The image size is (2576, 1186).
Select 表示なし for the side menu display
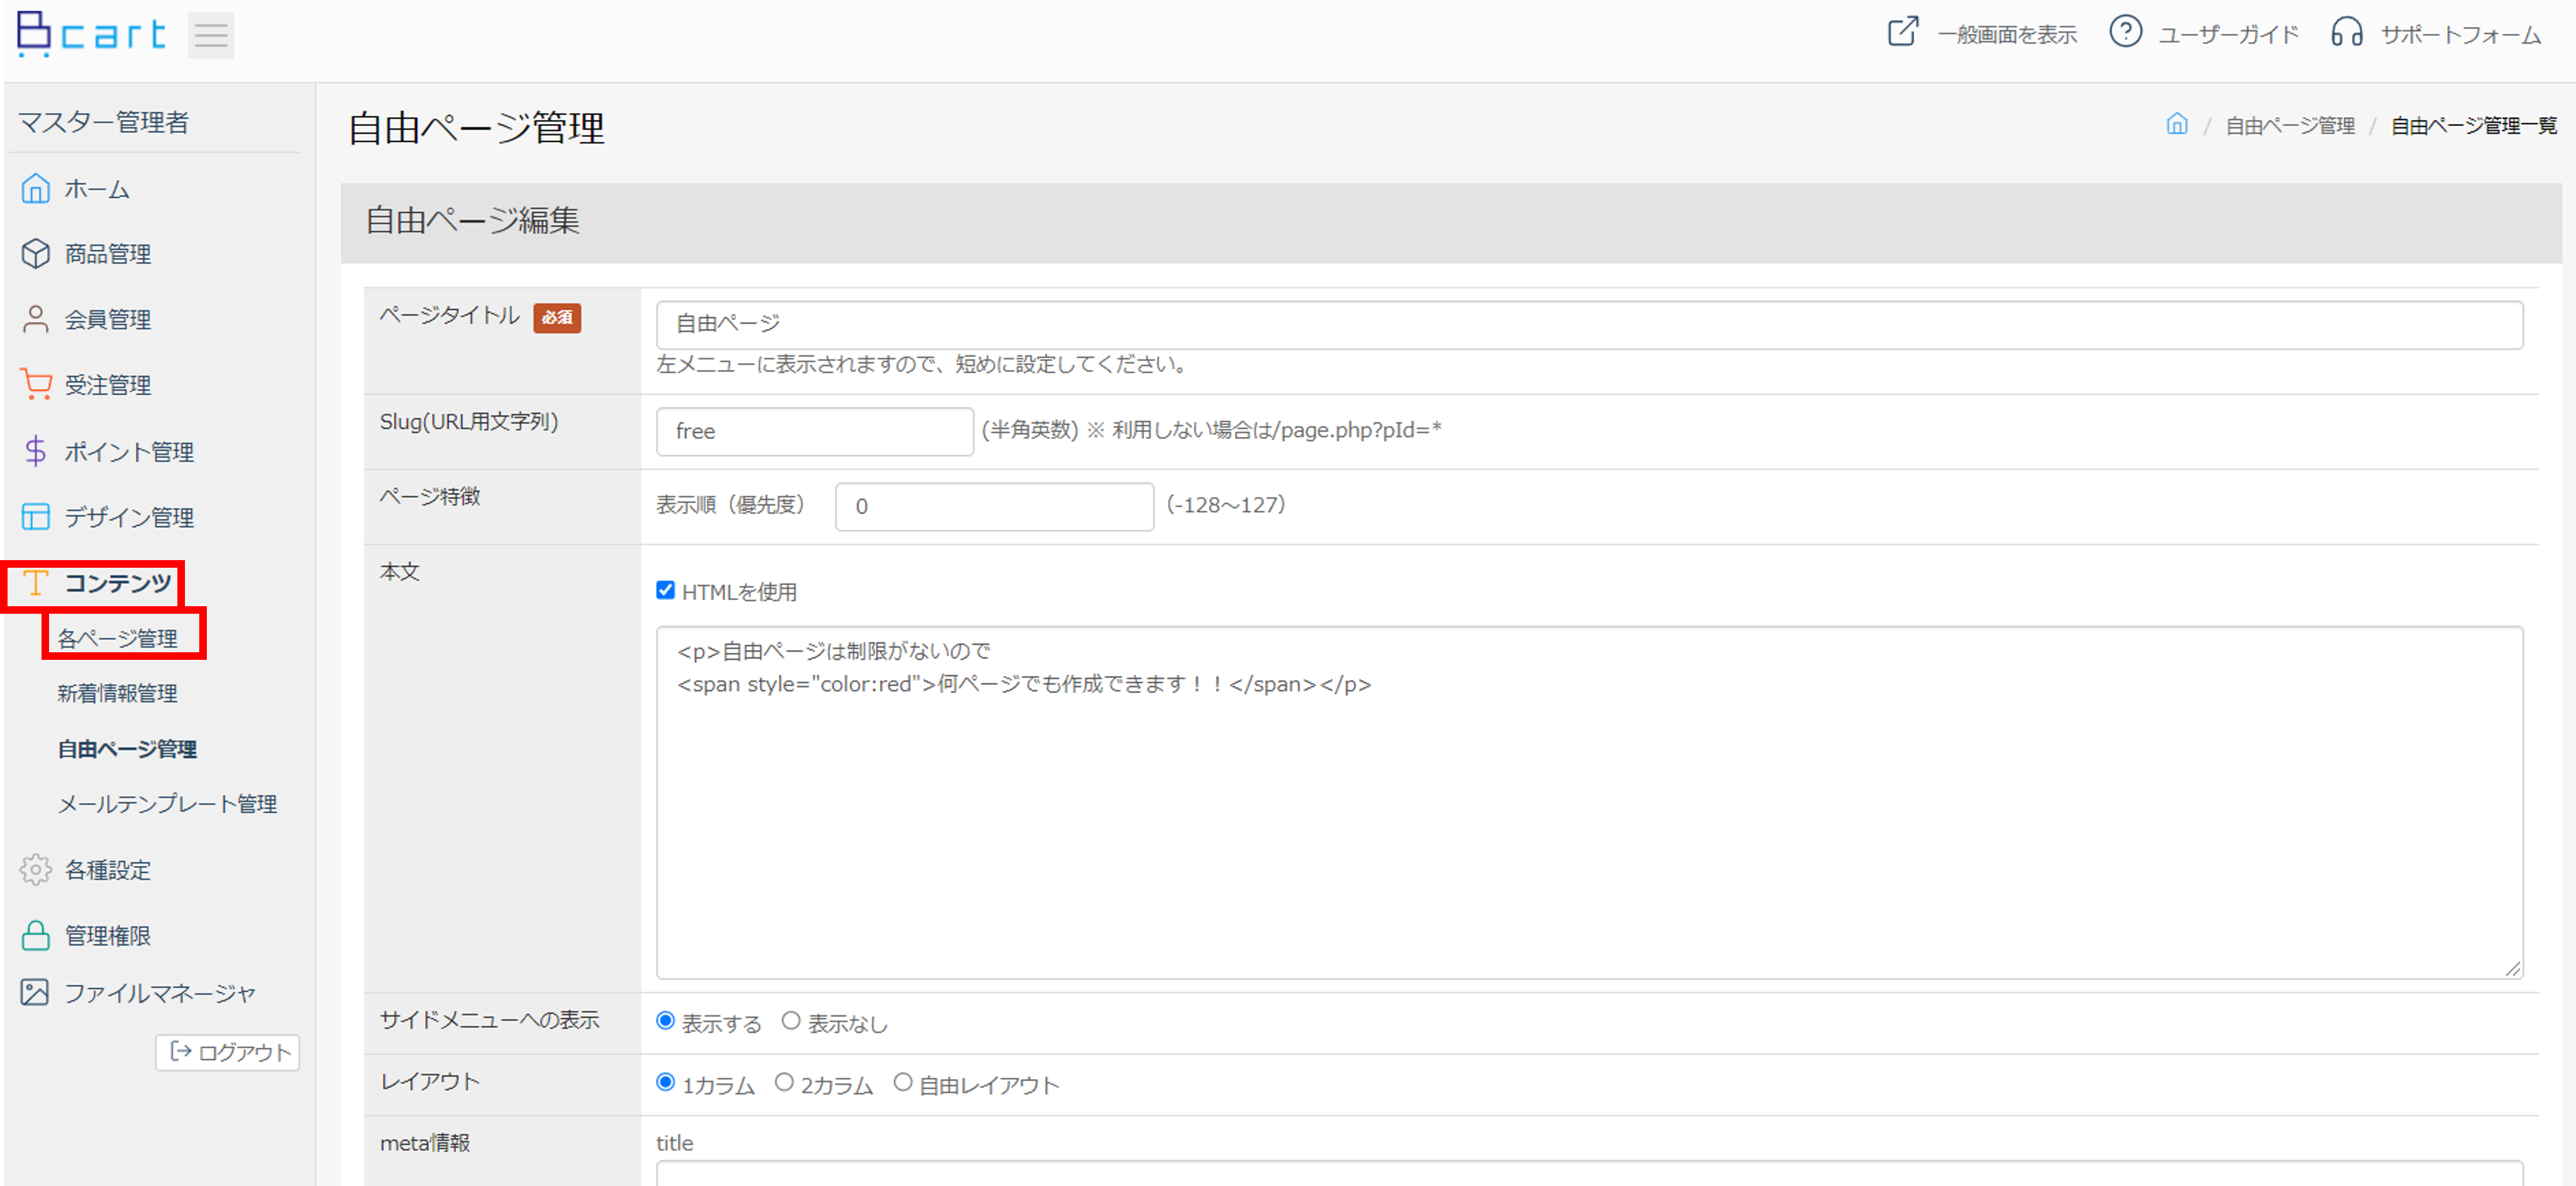pos(791,1021)
